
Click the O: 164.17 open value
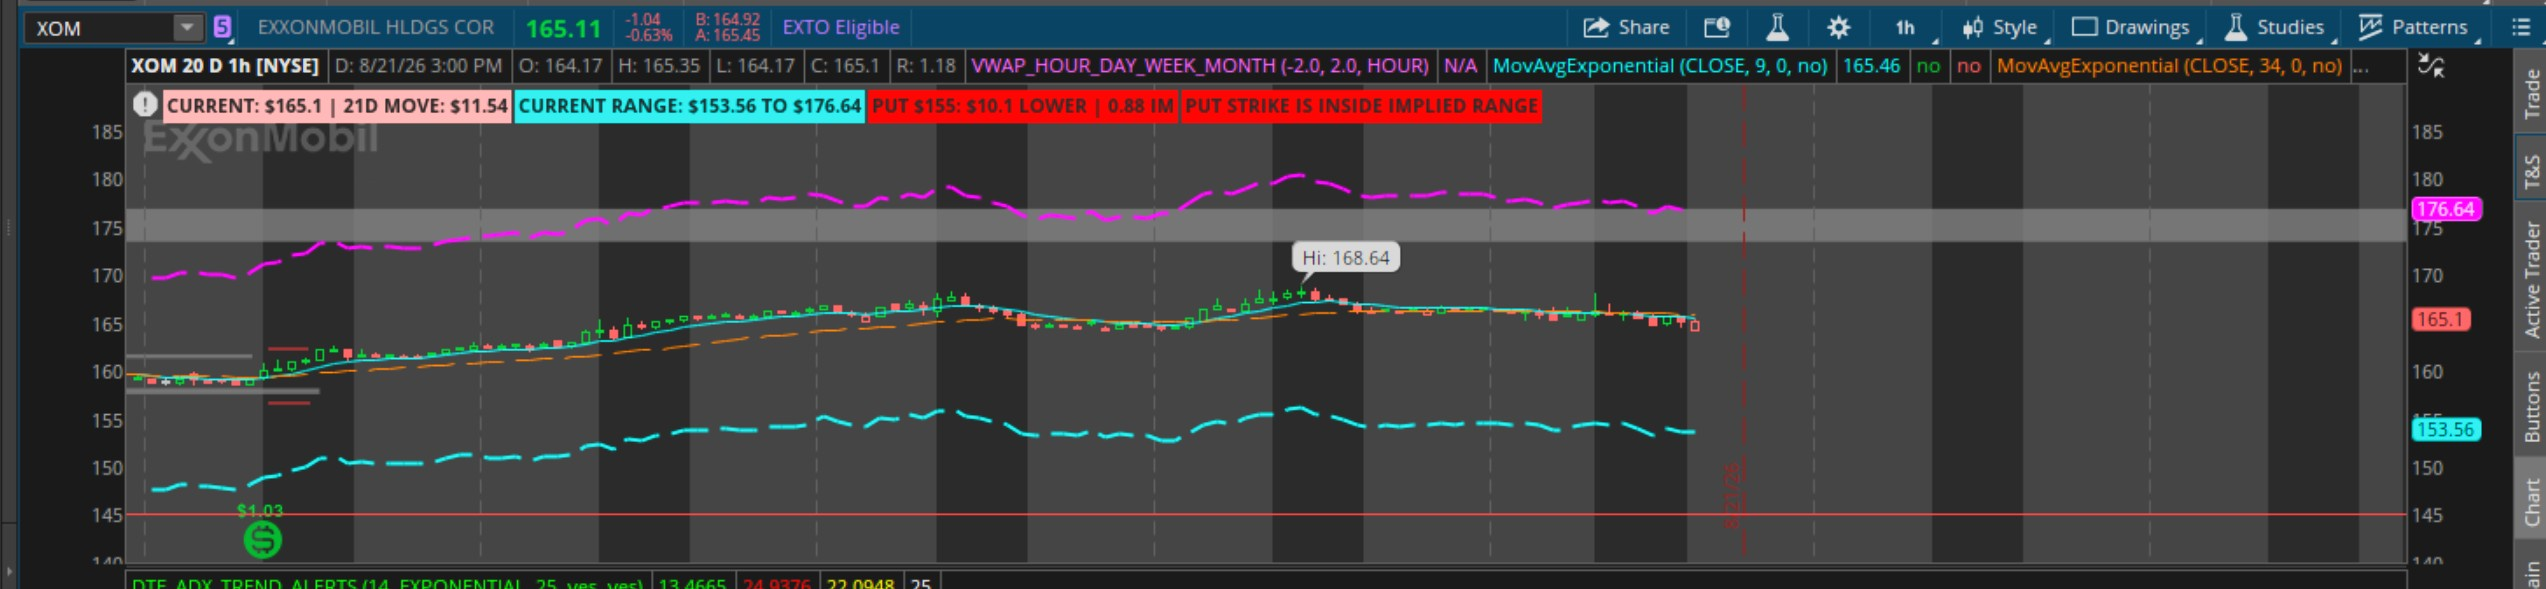click(x=560, y=66)
